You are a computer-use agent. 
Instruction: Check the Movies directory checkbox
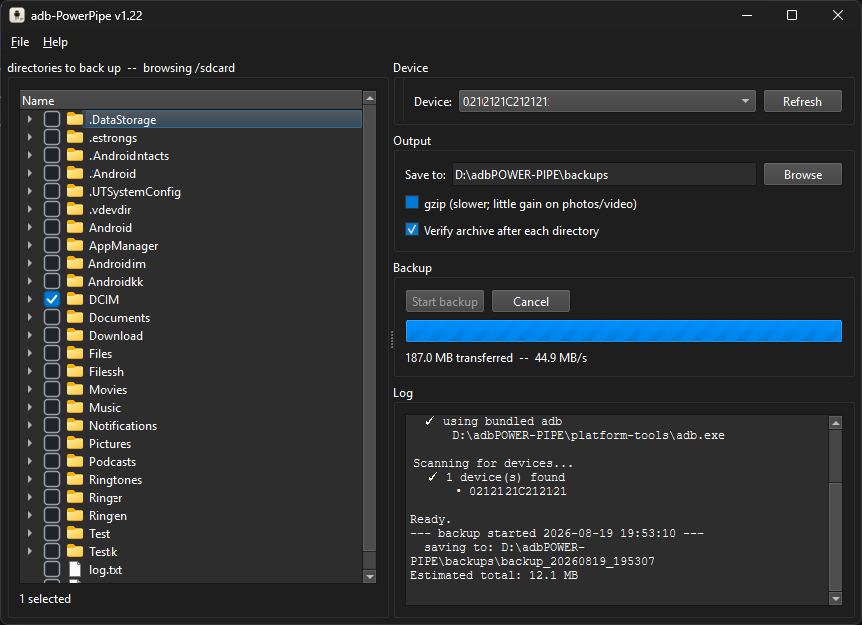point(52,389)
